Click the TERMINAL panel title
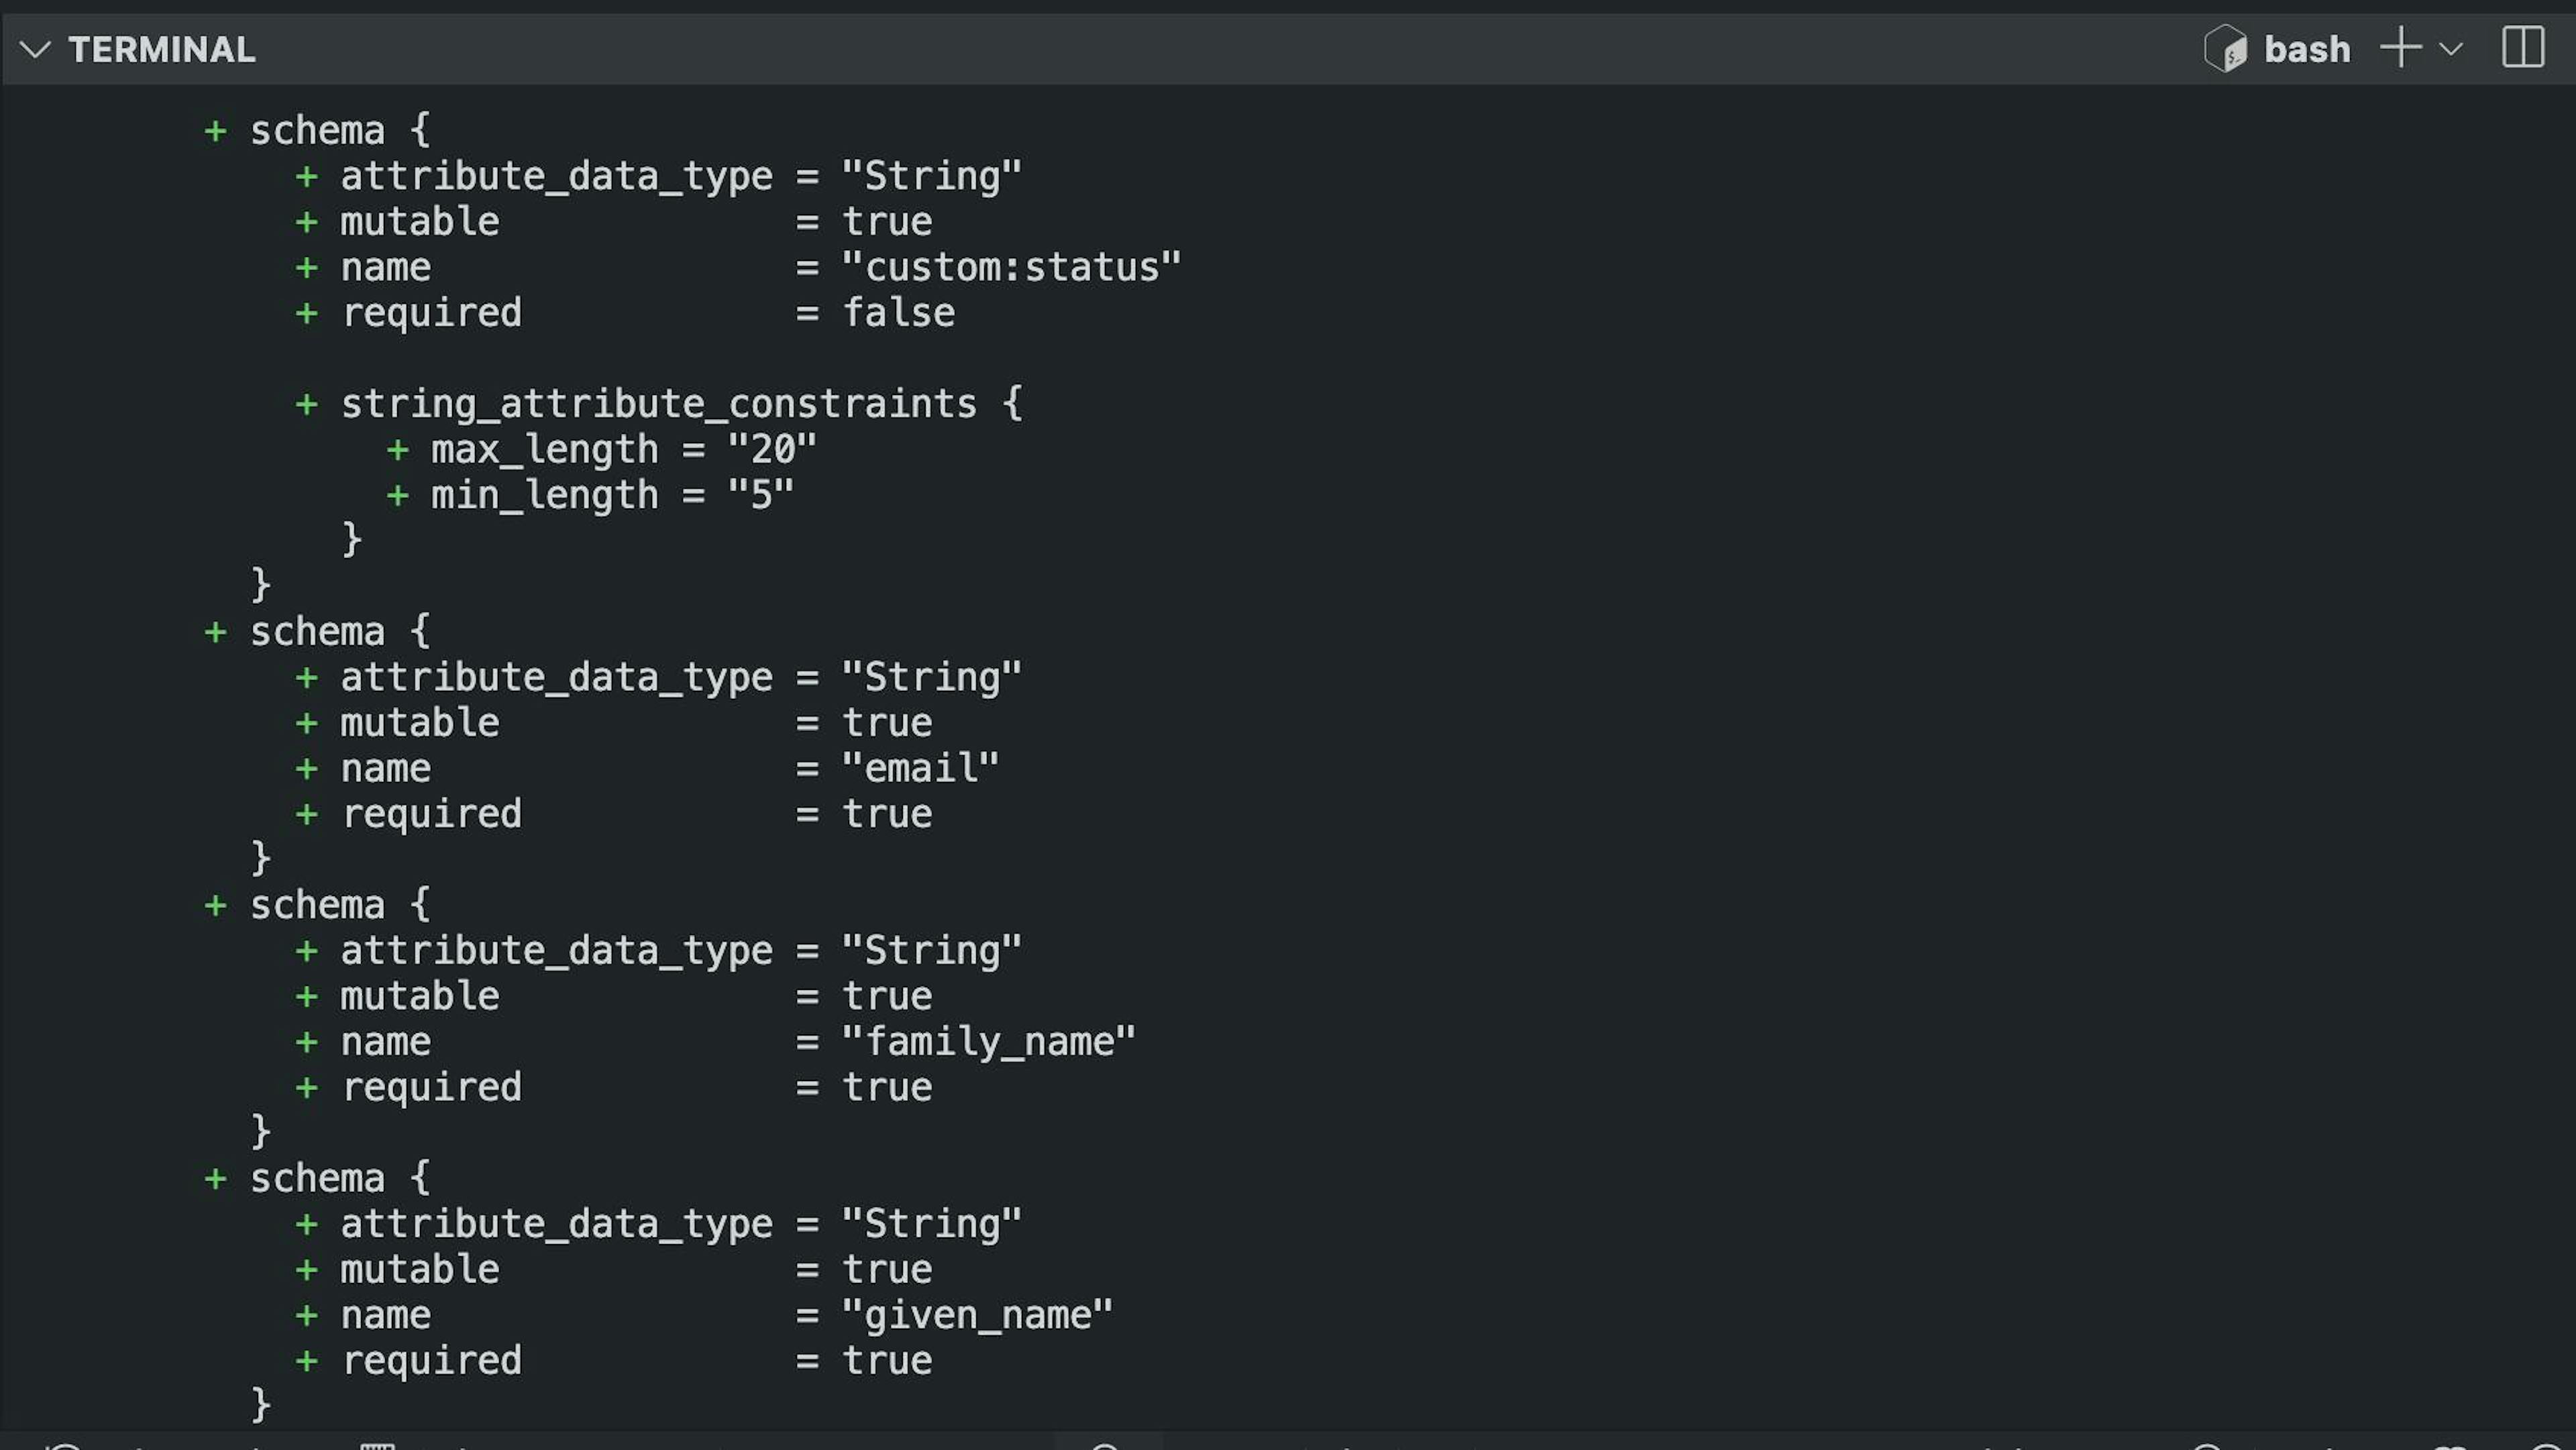The height and width of the screenshot is (1450, 2576). 162,49
